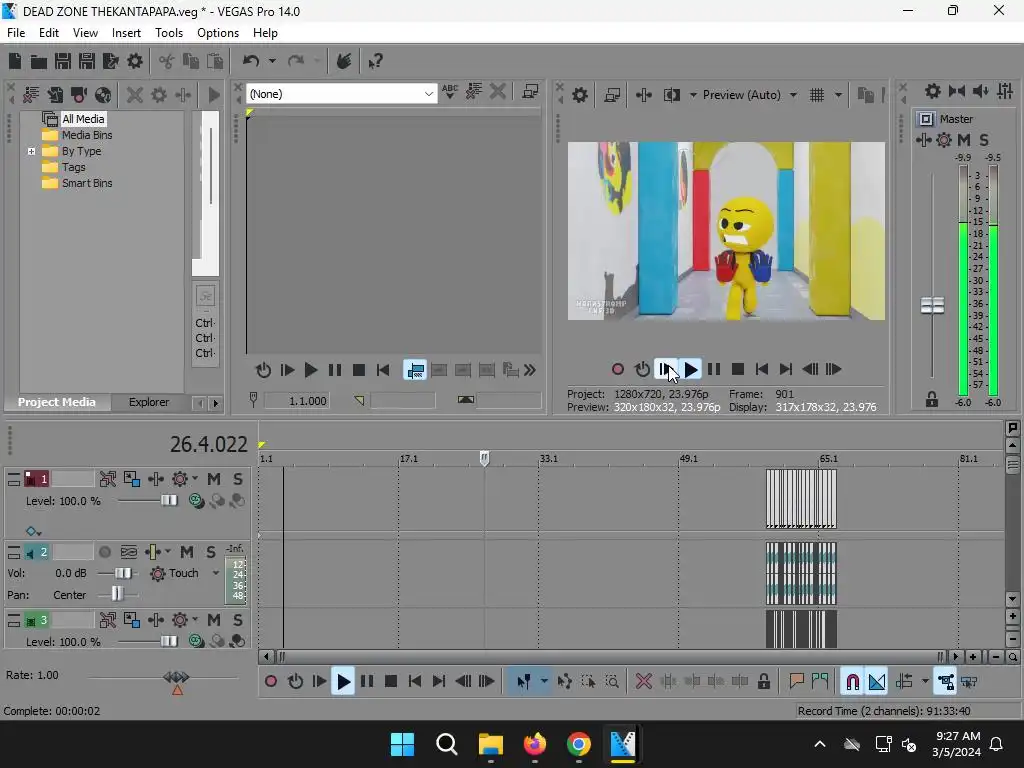Image resolution: width=1024 pixels, height=768 pixels.
Task: Click the Record button in Video Preview
Action: pos(618,370)
